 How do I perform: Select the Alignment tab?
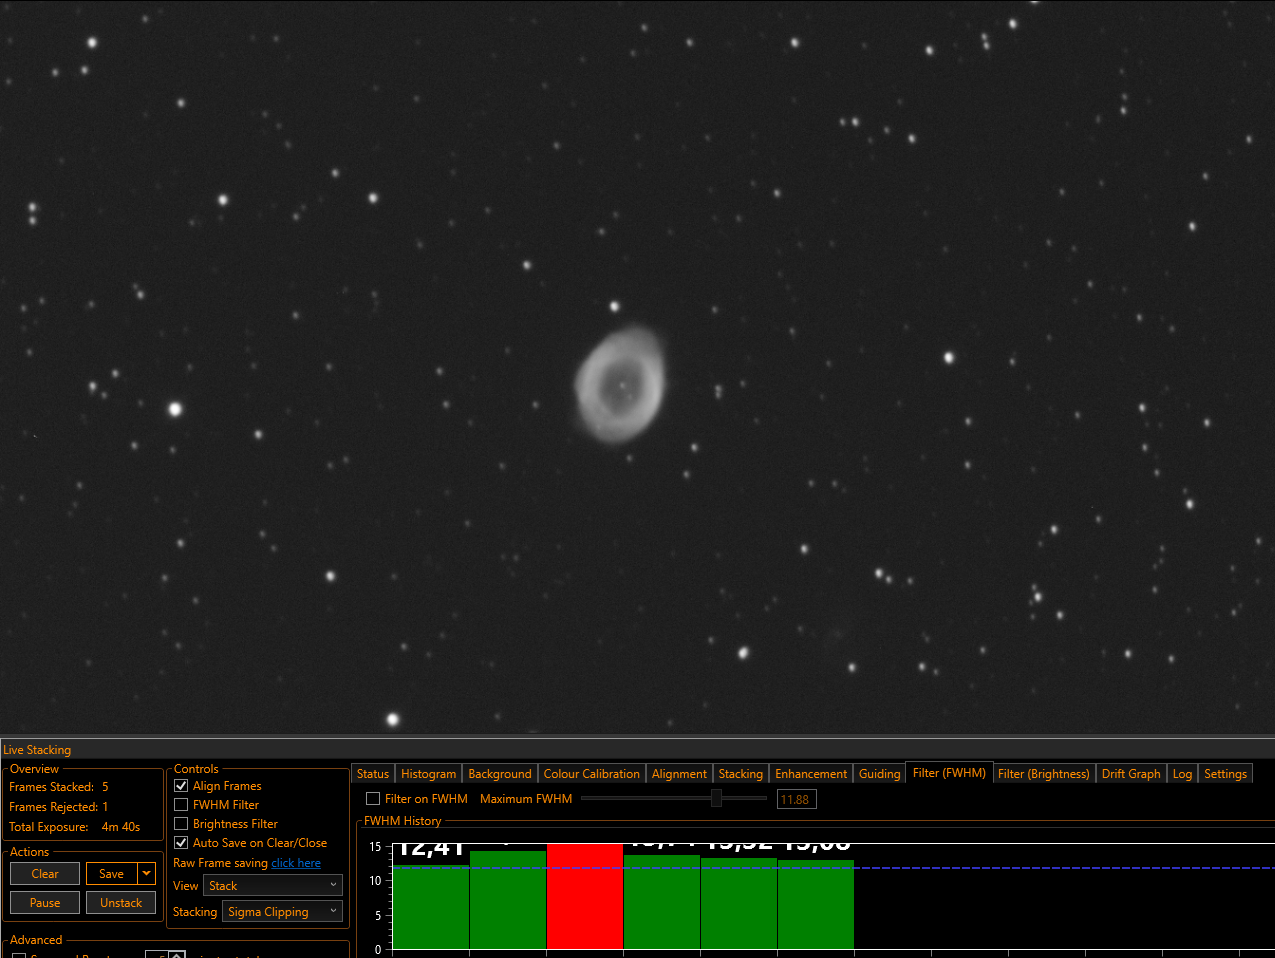click(679, 774)
